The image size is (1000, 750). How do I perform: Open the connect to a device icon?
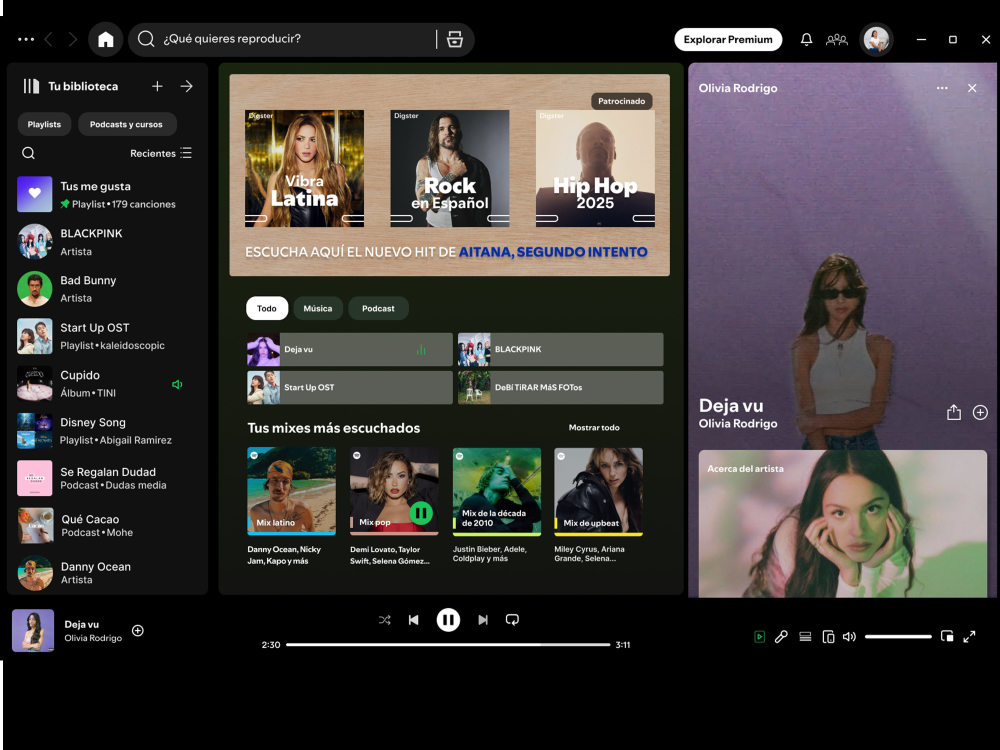pyautogui.click(x=828, y=636)
